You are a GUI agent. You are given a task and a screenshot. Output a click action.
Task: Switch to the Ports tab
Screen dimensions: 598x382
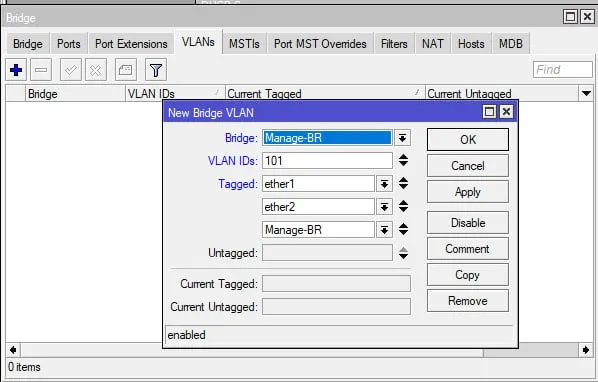point(69,44)
